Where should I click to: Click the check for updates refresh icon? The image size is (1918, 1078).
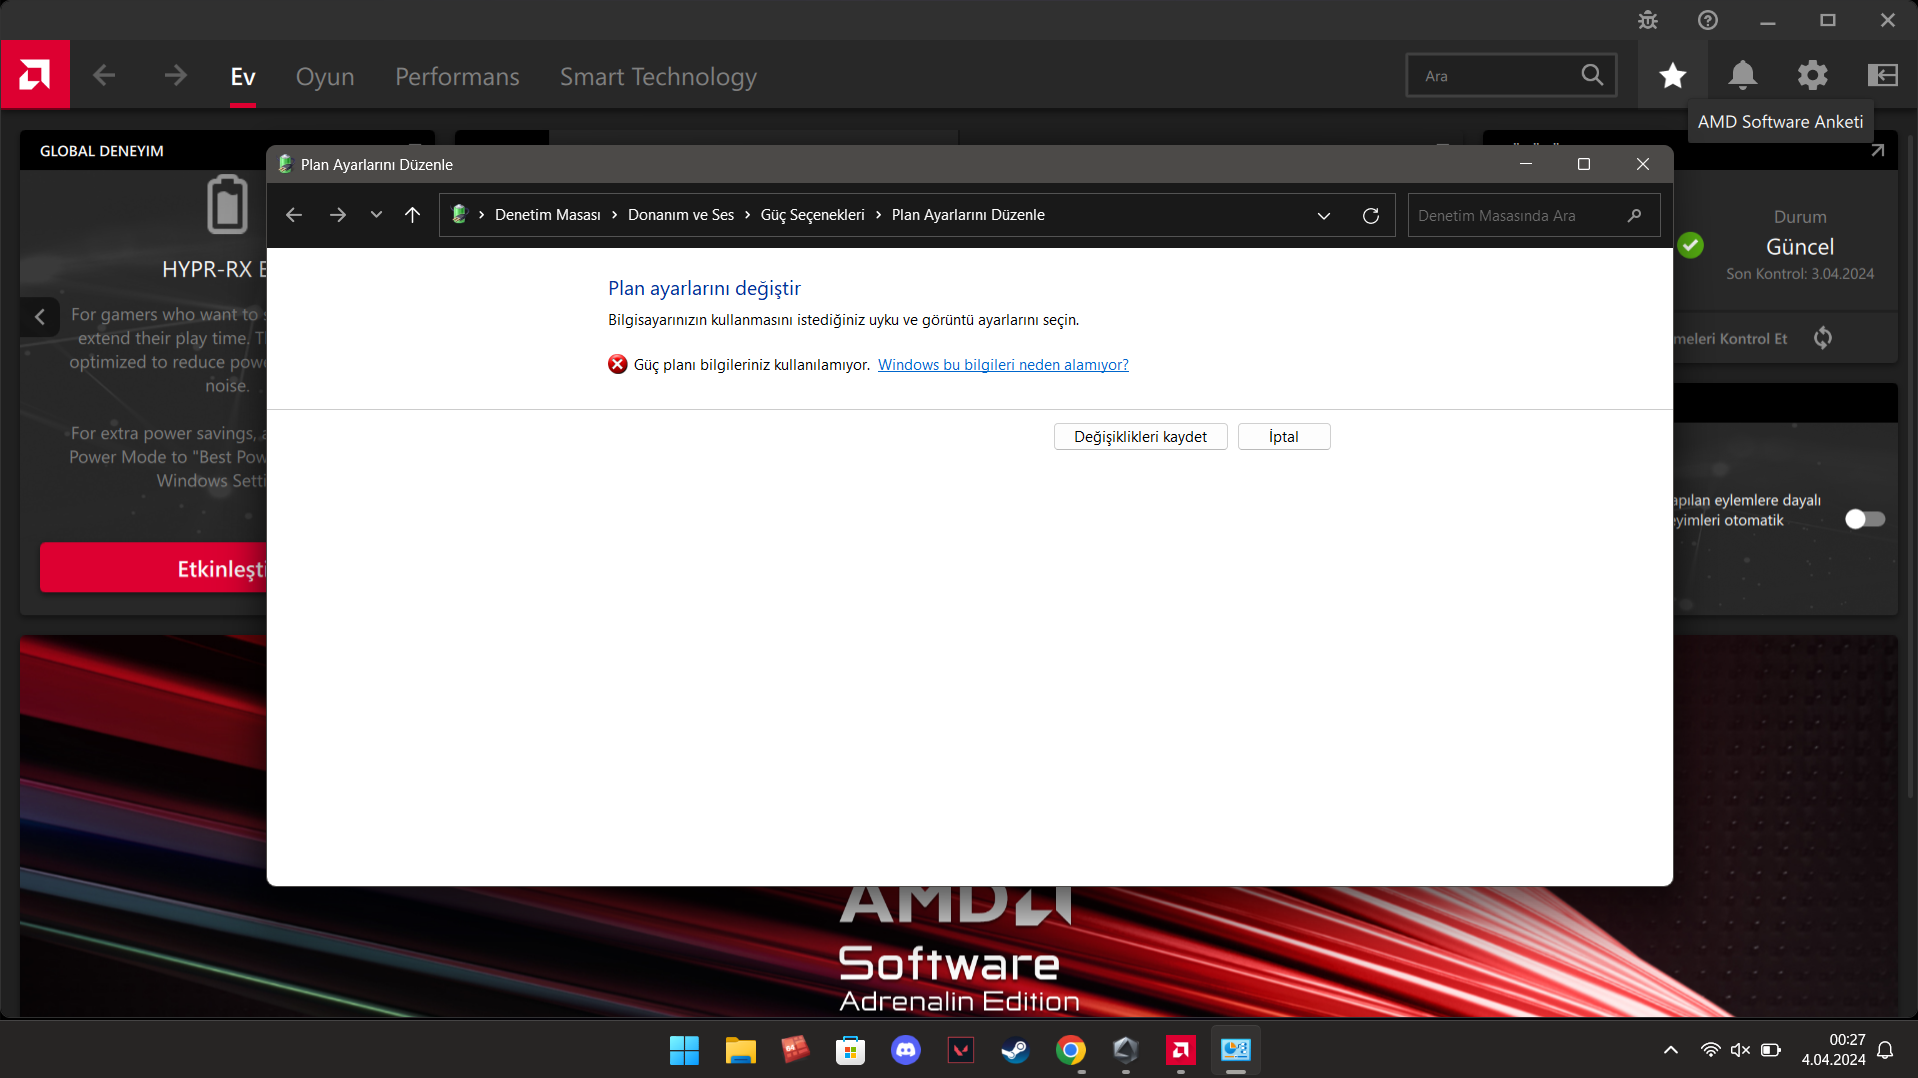[1823, 338]
